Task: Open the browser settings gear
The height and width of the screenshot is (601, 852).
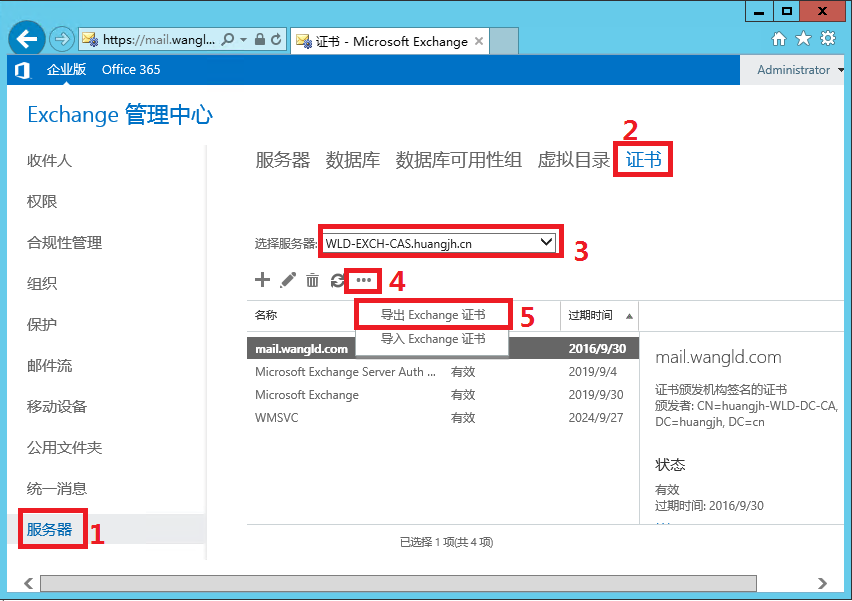Action: [827, 39]
